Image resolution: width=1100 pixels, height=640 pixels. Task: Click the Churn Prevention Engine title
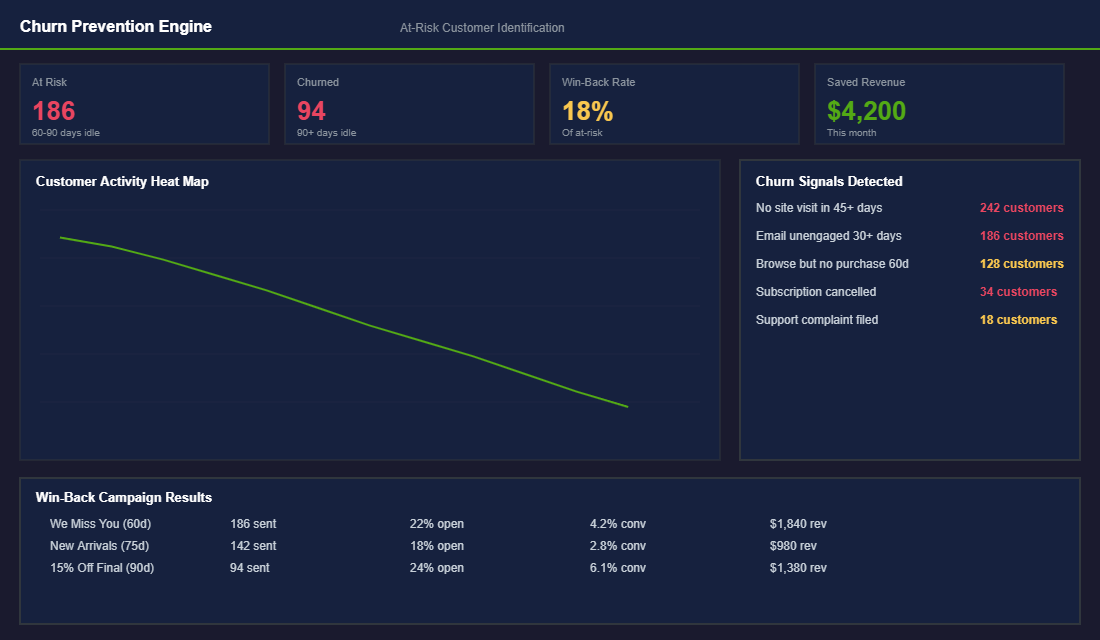point(115,26)
